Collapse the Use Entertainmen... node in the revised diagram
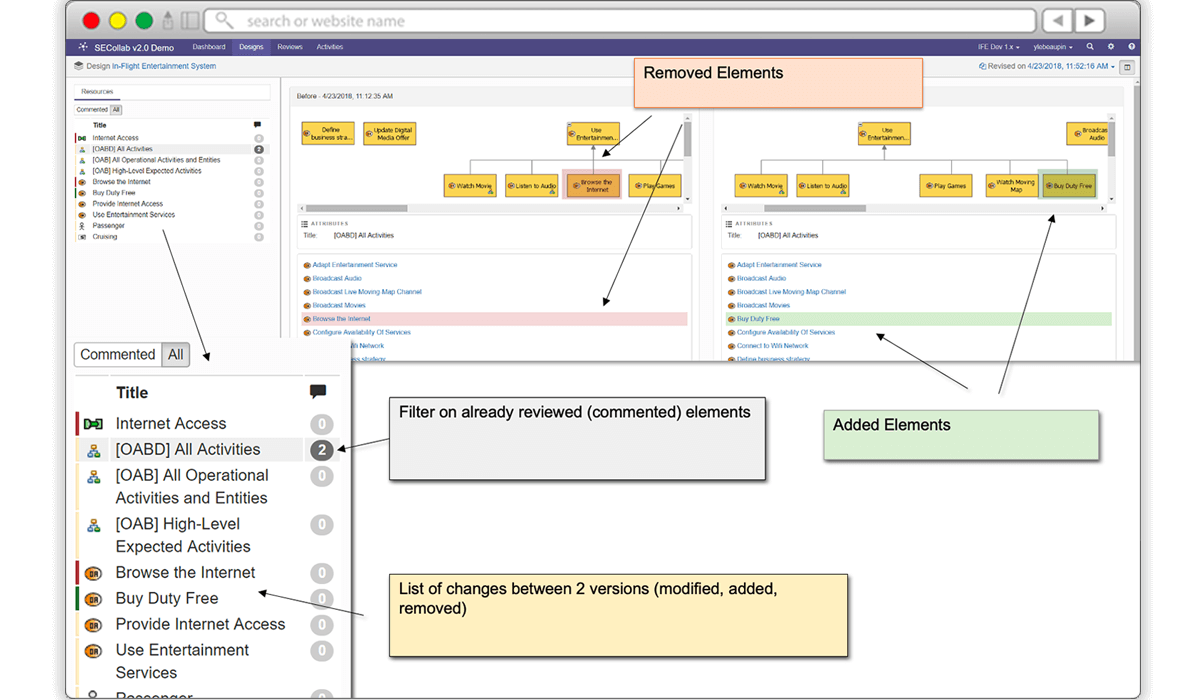This screenshot has height=700, width=1200. [x=861, y=126]
